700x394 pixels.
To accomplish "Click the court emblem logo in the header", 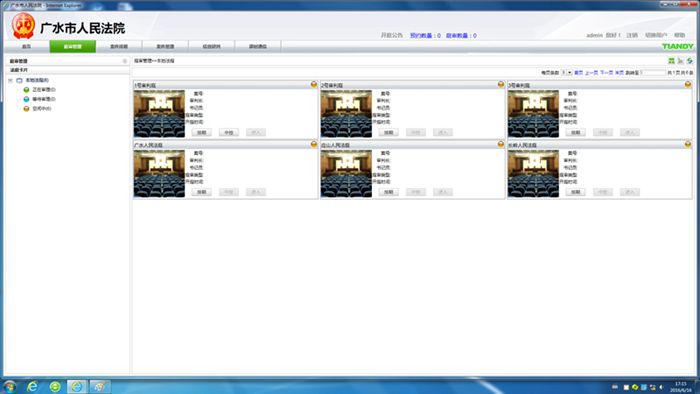I will tap(23, 26).
